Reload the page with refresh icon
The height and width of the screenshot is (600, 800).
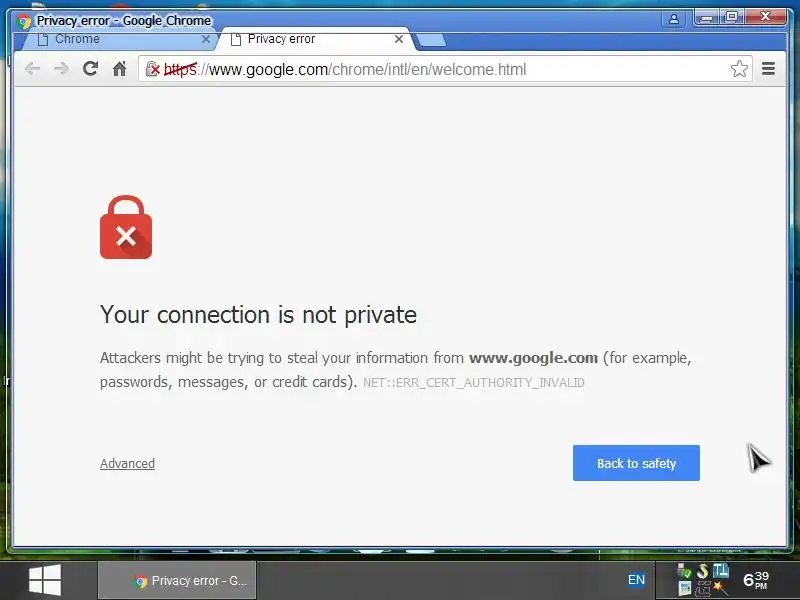pyautogui.click(x=90, y=68)
